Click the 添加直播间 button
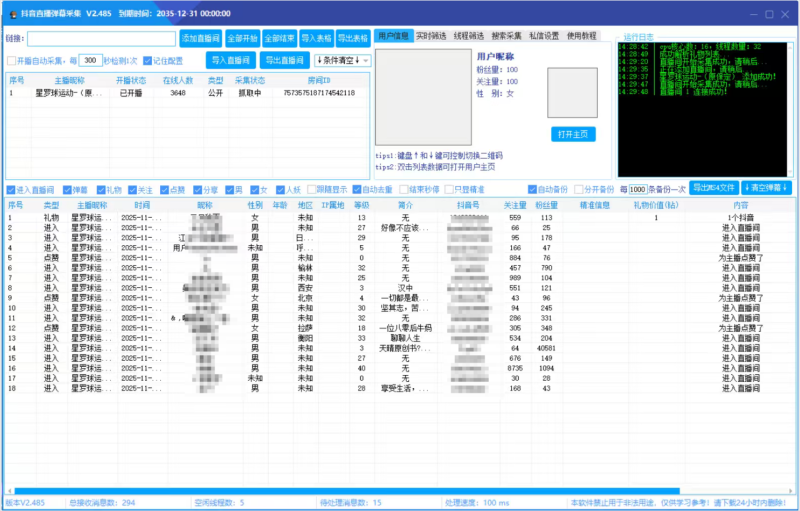Viewport: 800px width, 511px height. (201, 38)
